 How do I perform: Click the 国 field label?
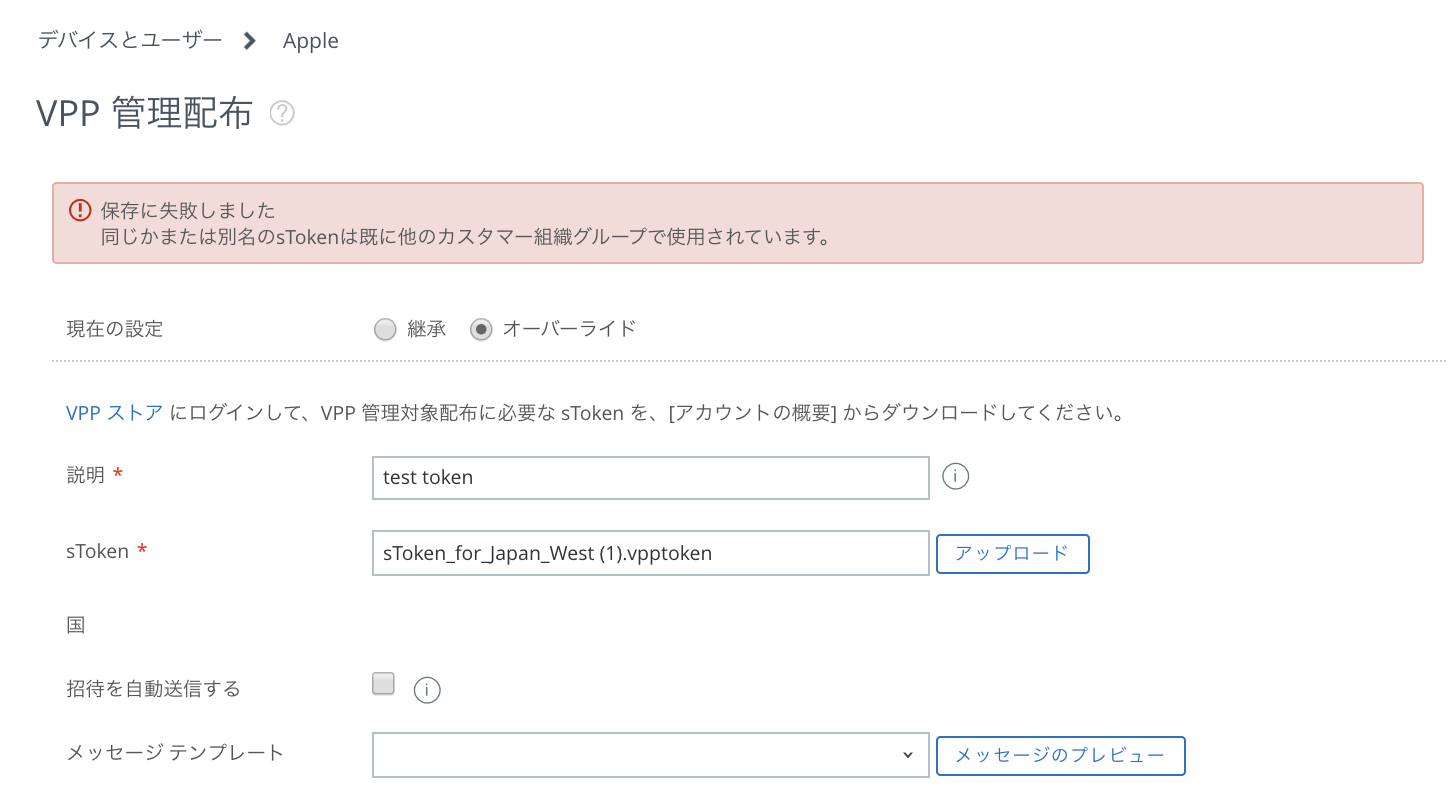point(76,625)
